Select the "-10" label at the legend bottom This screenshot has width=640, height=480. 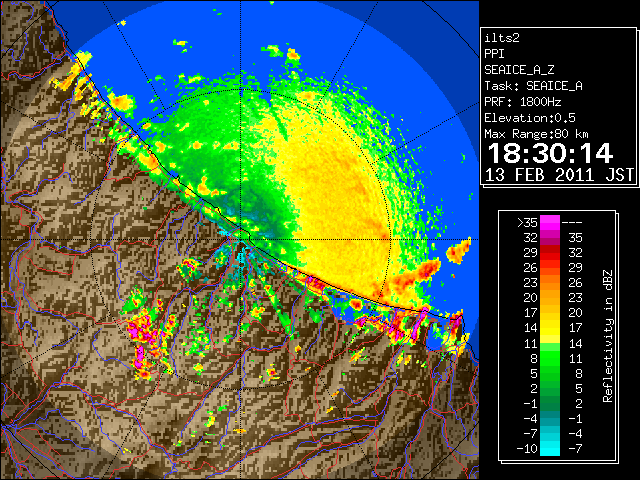point(527,448)
